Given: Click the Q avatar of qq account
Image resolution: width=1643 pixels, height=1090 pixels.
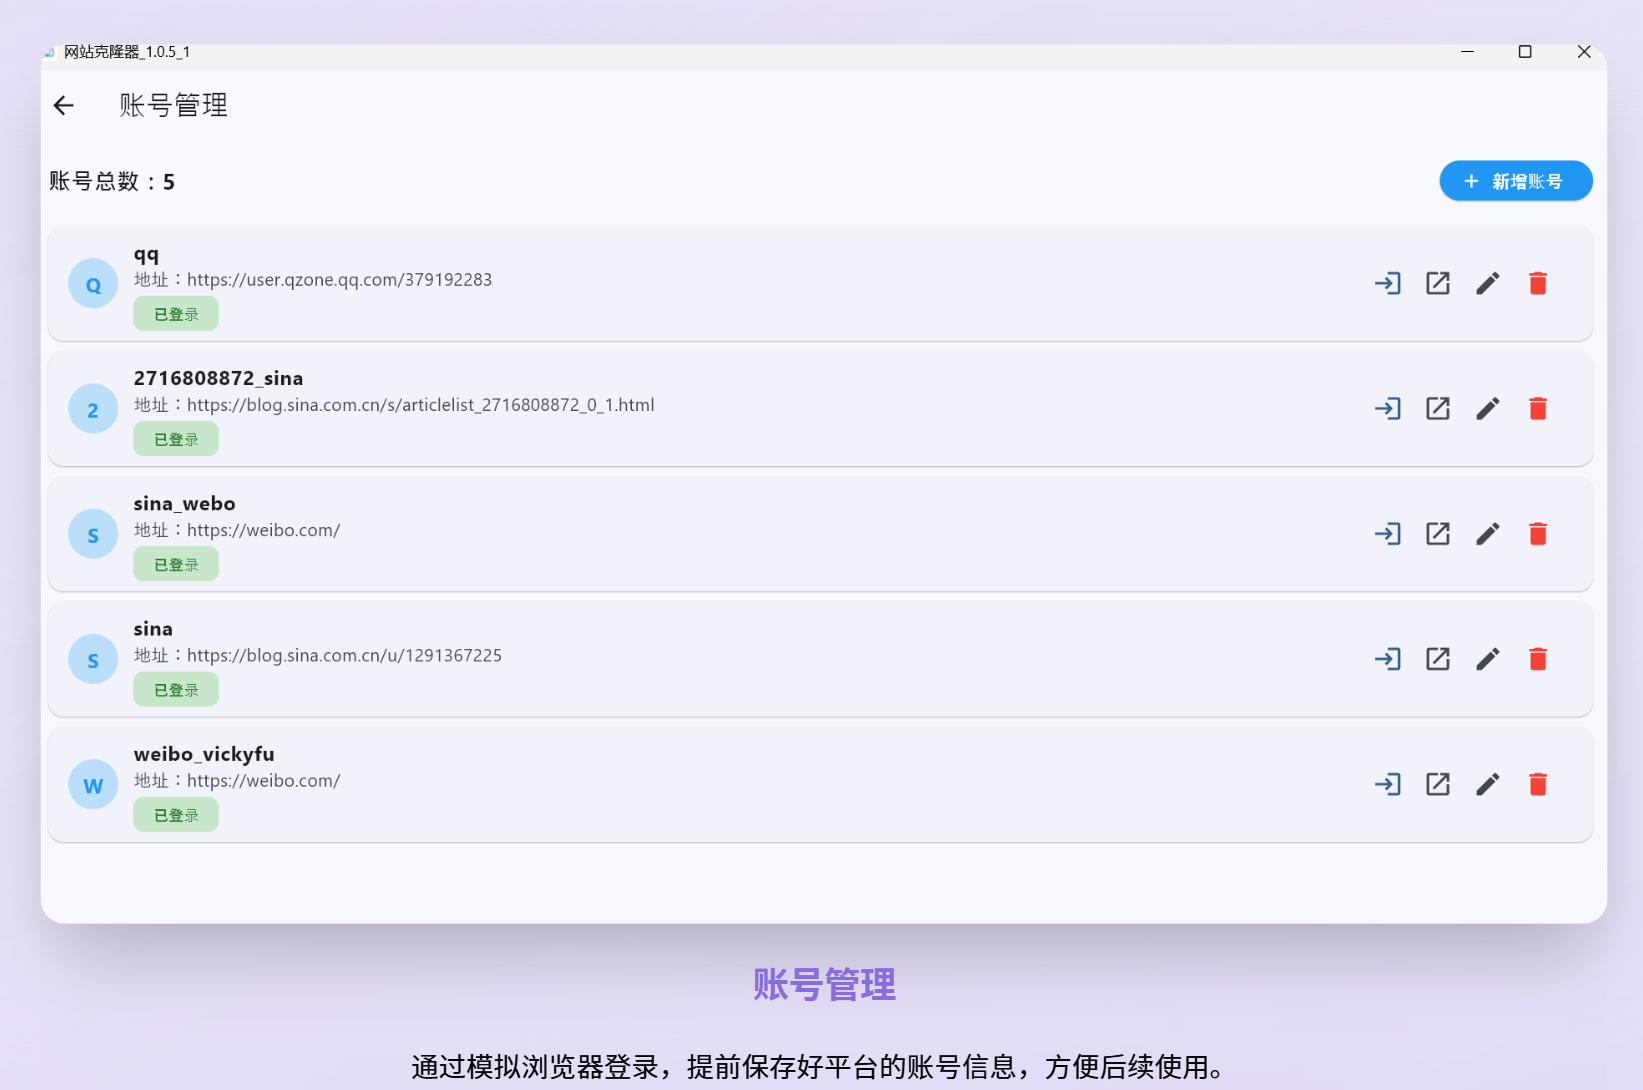Looking at the screenshot, I should pos(93,284).
